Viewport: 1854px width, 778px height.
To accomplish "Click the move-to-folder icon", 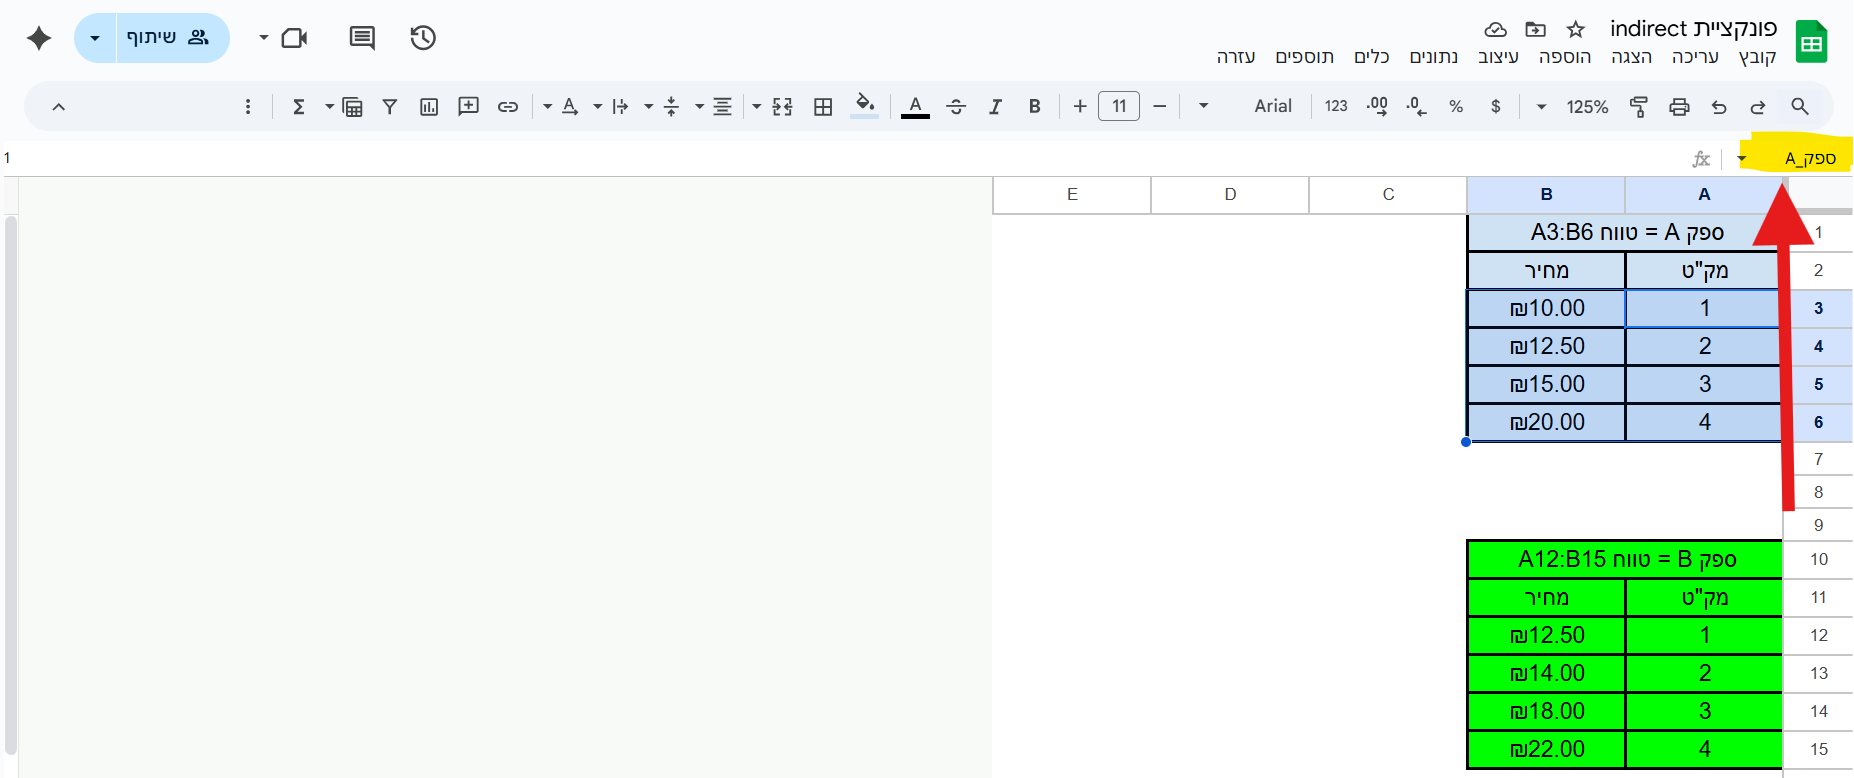I will [1536, 29].
